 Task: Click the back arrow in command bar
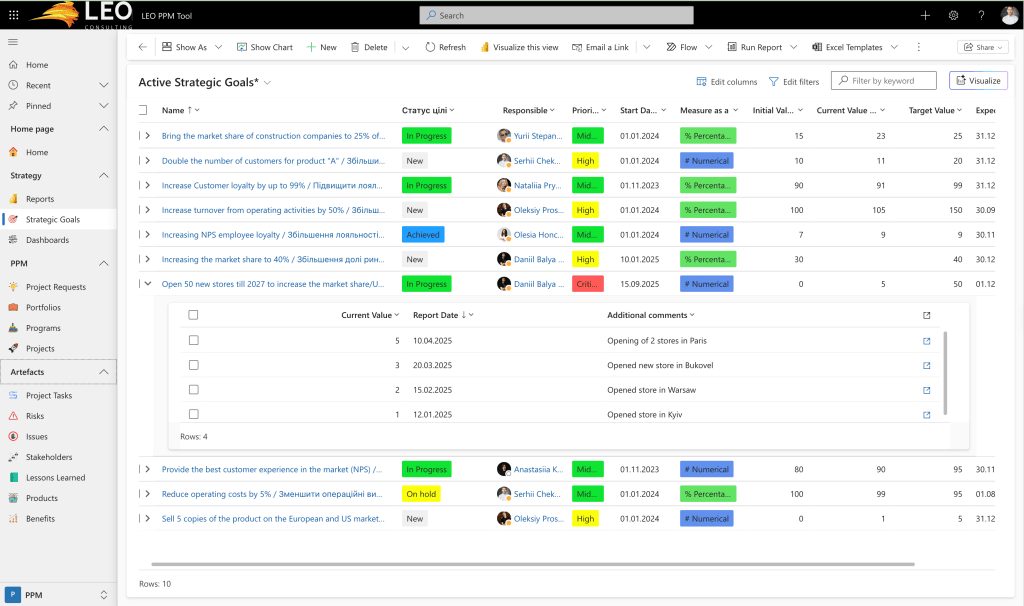[x=142, y=47]
